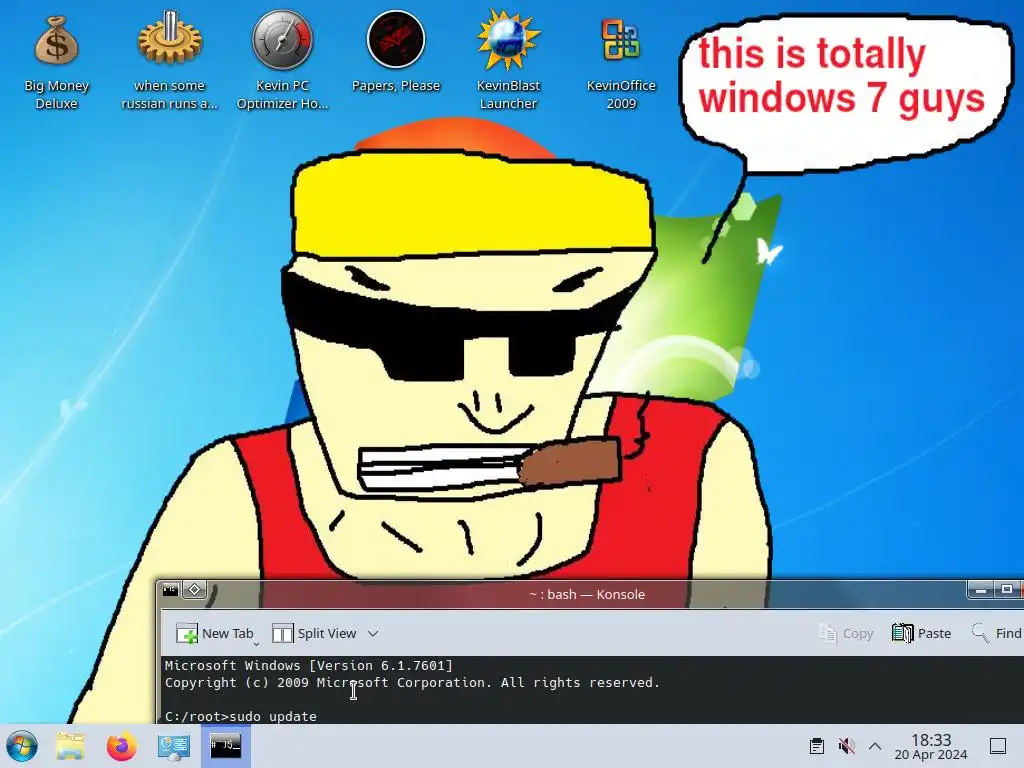Toggle Konsole keep-on-all-desktops pin icon
Screen dimensions: 1024x768
pos(195,590)
